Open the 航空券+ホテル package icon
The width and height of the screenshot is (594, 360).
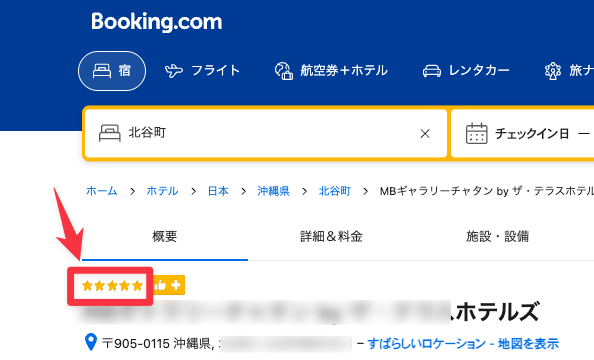[284, 71]
